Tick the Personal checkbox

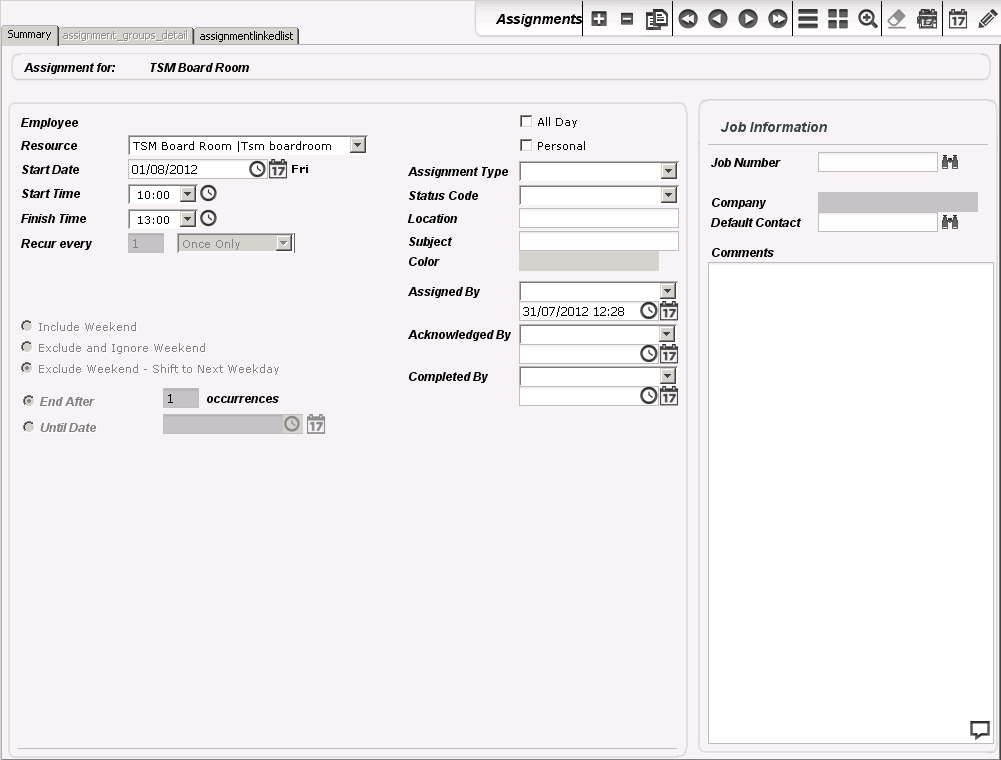pos(526,146)
